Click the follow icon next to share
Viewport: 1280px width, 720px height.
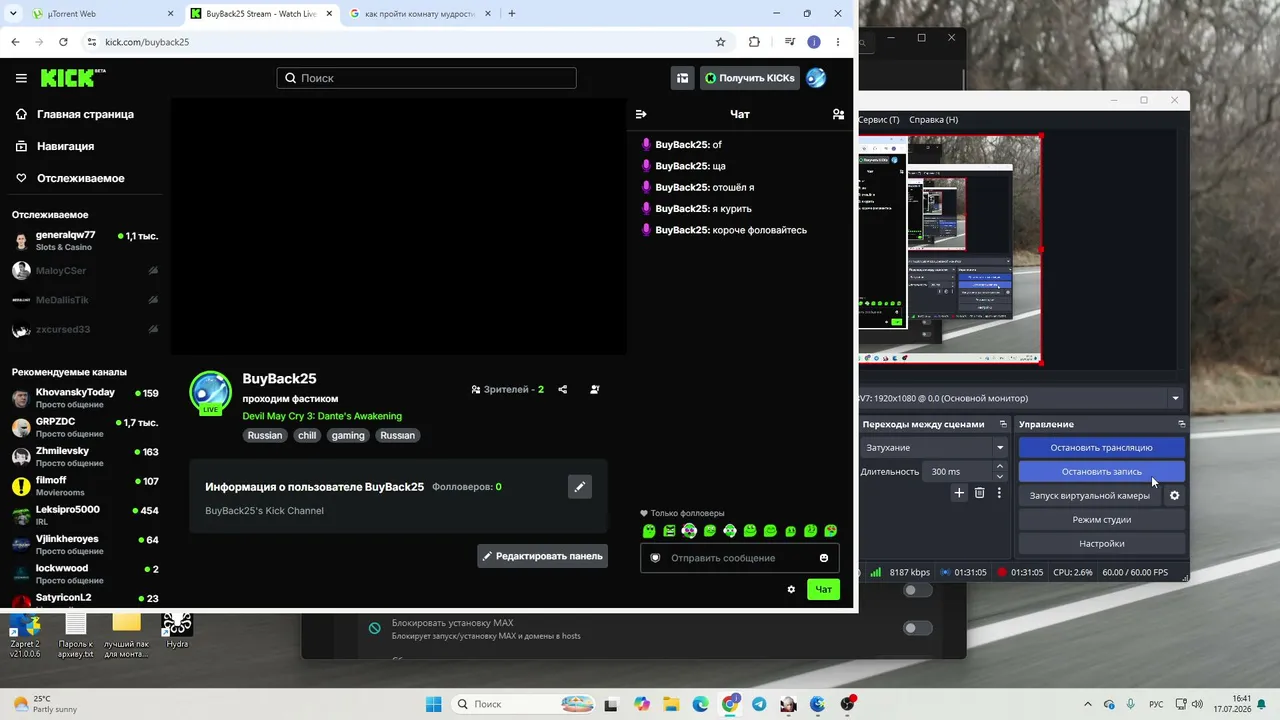[x=595, y=389]
